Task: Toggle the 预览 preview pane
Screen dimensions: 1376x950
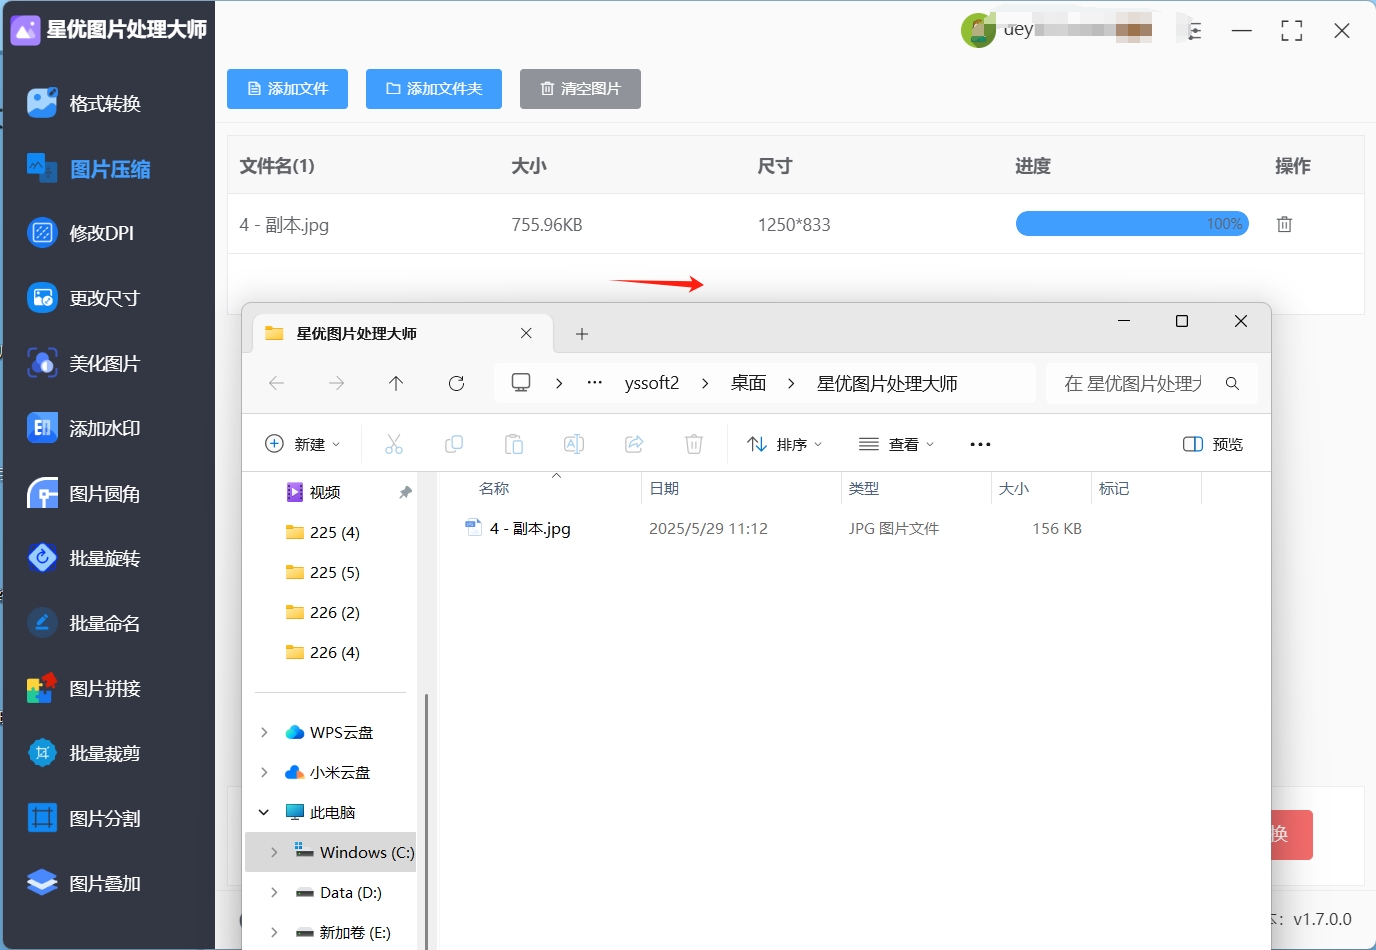Action: pyautogui.click(x=1213, y=444)
